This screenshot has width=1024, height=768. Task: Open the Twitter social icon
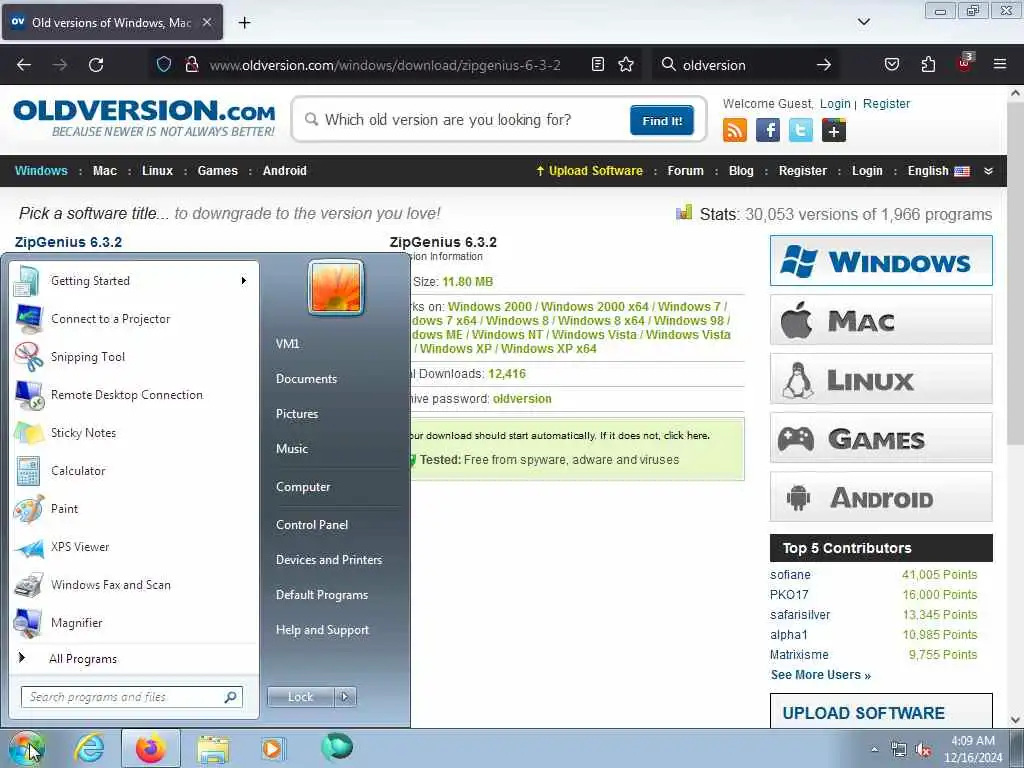click(x=801, y=130)
